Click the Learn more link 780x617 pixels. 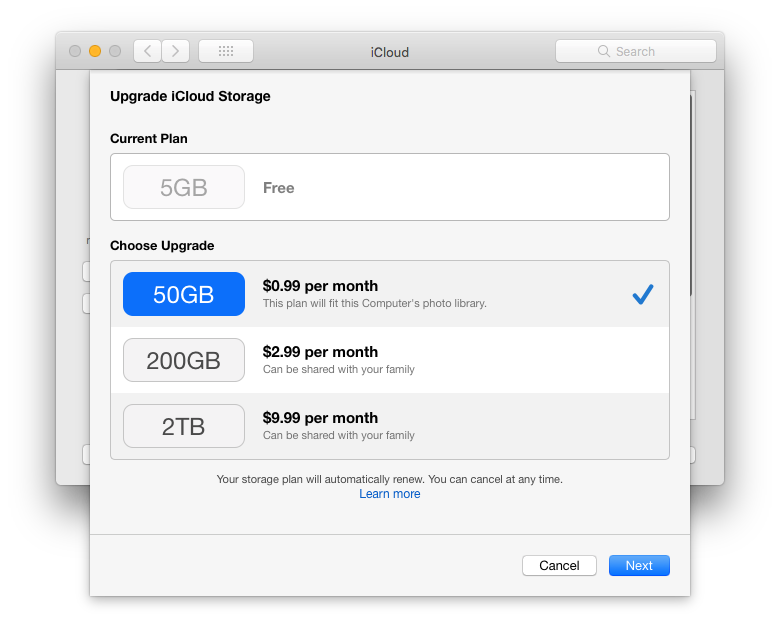(390, 494)
